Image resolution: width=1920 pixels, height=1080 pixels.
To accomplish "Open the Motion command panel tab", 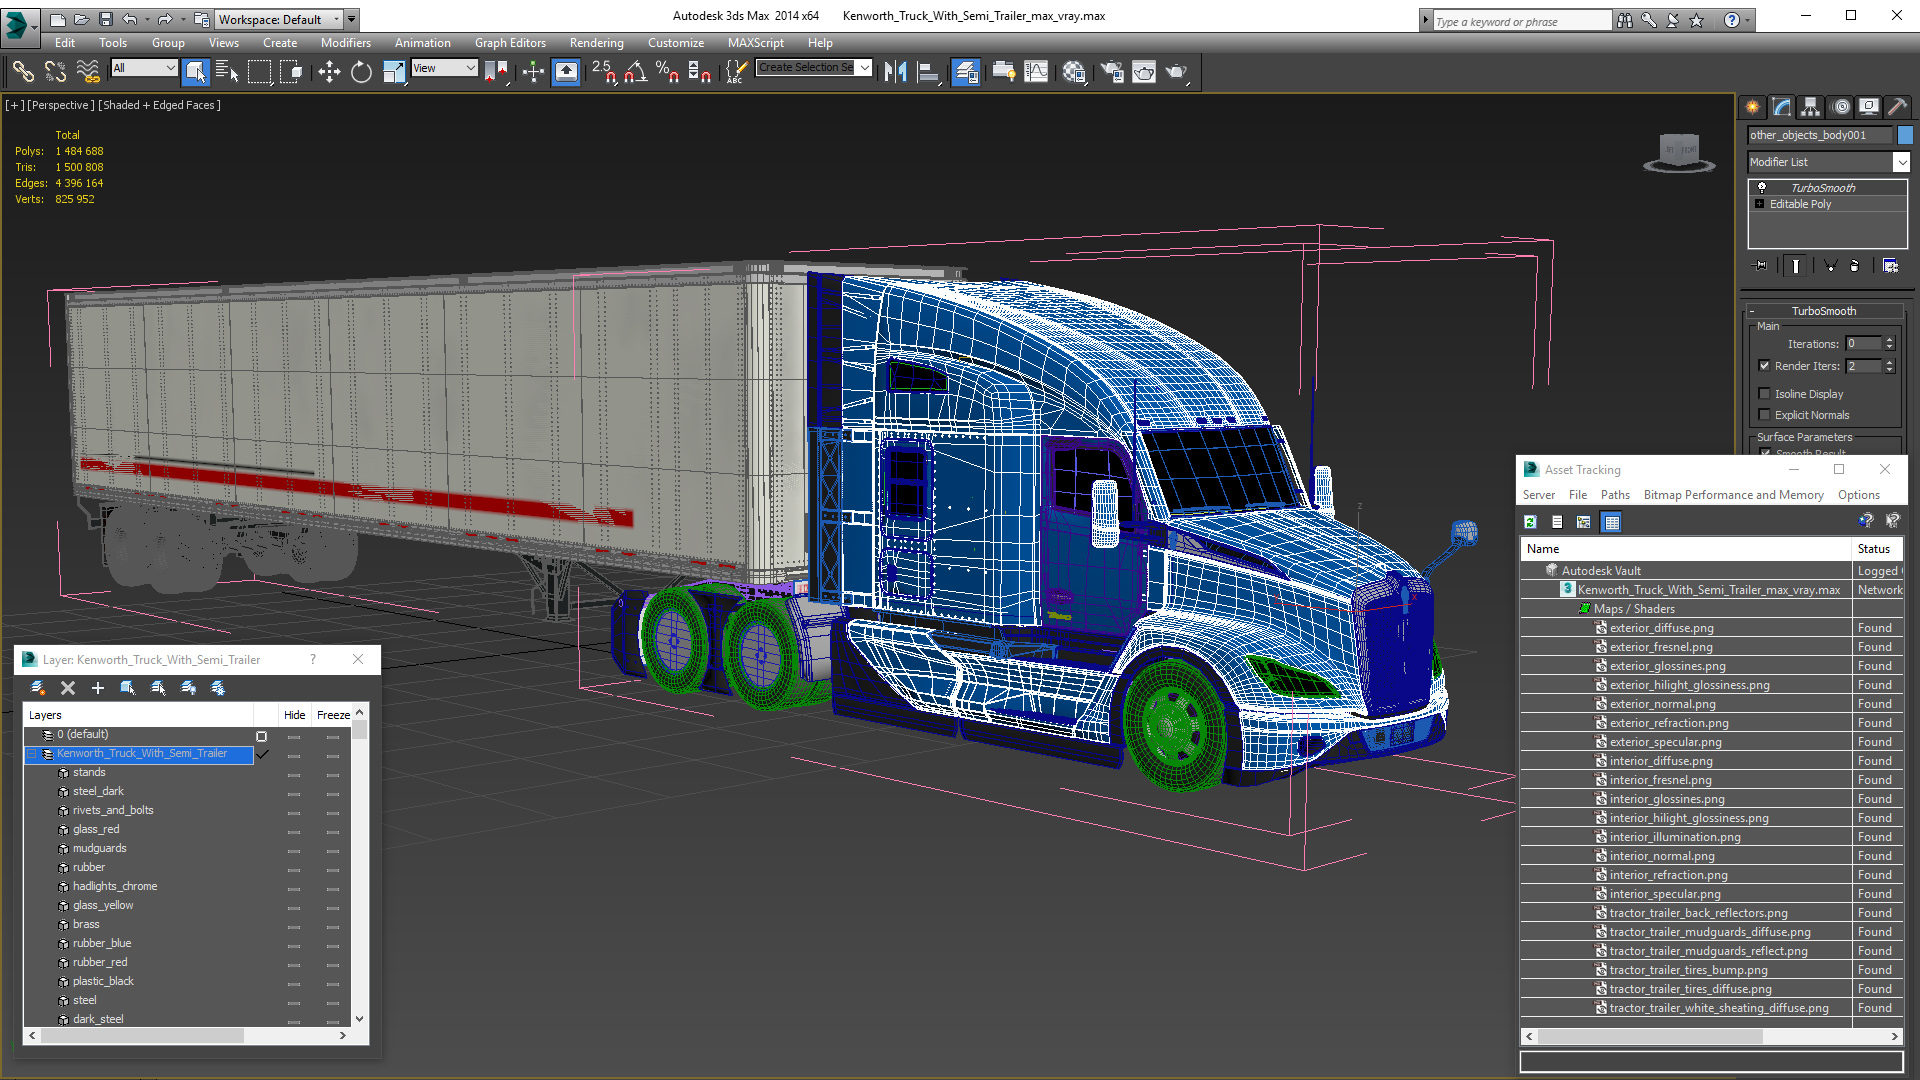I will pos(1841,106).
